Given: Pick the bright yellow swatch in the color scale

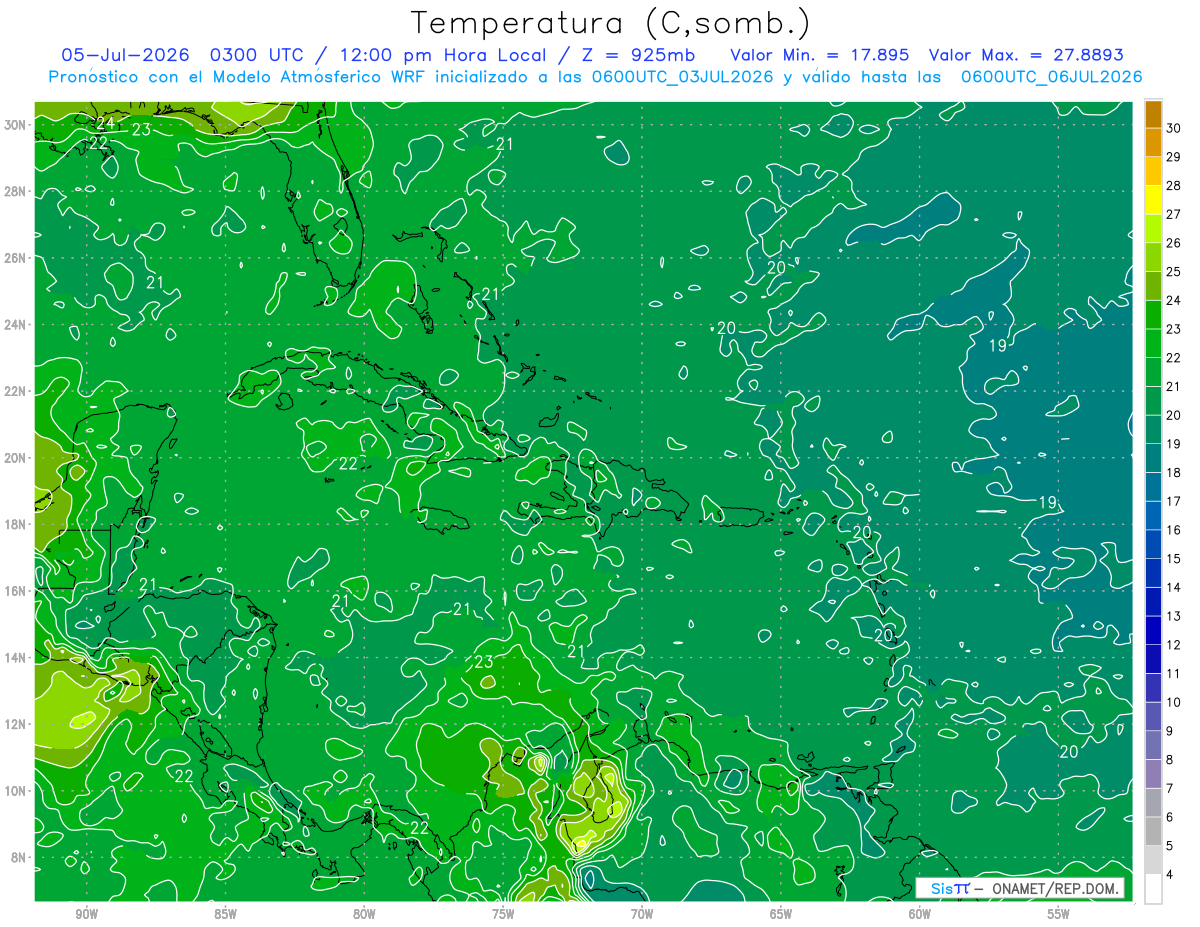Looking at the screenshot, I should [1153, 201].
